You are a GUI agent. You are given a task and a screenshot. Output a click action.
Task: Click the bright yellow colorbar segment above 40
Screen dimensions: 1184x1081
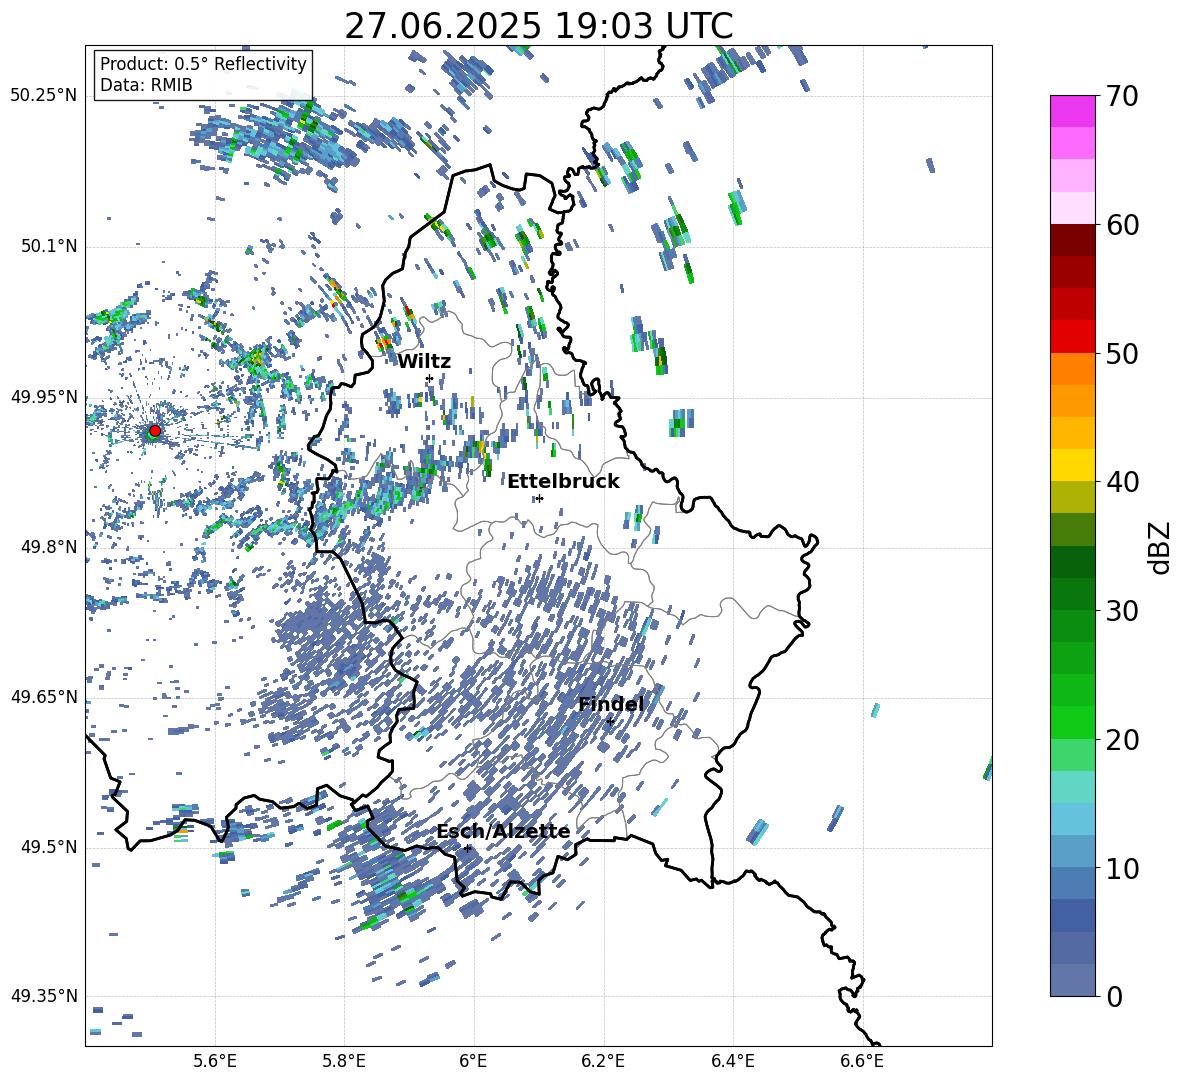point(1072,465)
